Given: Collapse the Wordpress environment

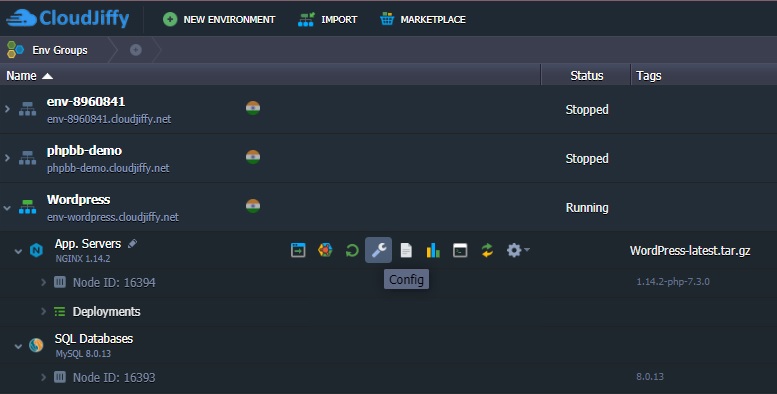Looking at the screenshot, I should pyautogui.click(x=7, y=208).
